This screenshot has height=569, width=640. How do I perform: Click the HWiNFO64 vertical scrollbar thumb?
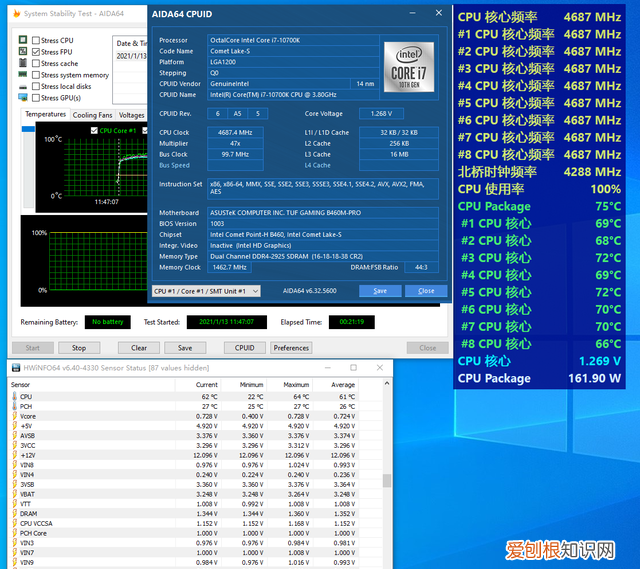click(387, 480)
